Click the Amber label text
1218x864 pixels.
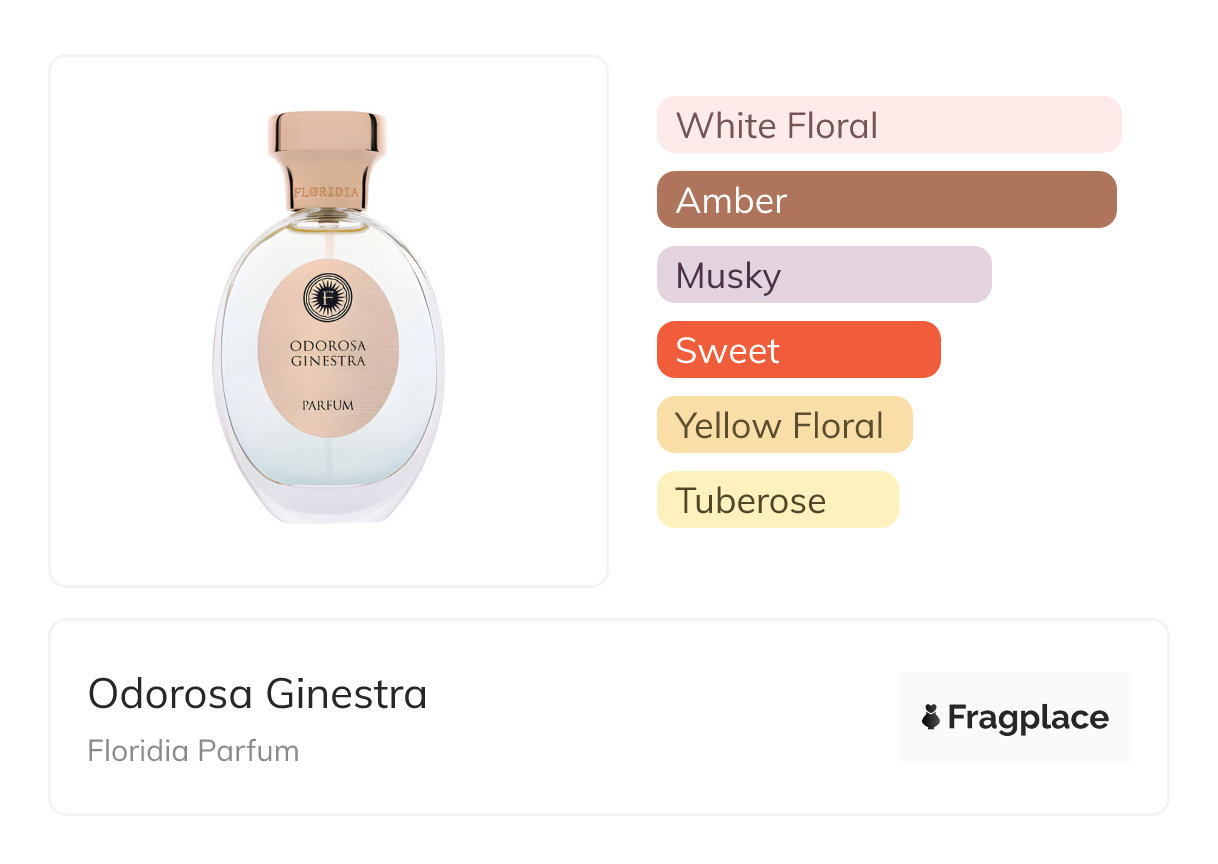pyautogui.click(x=732, y=200)
